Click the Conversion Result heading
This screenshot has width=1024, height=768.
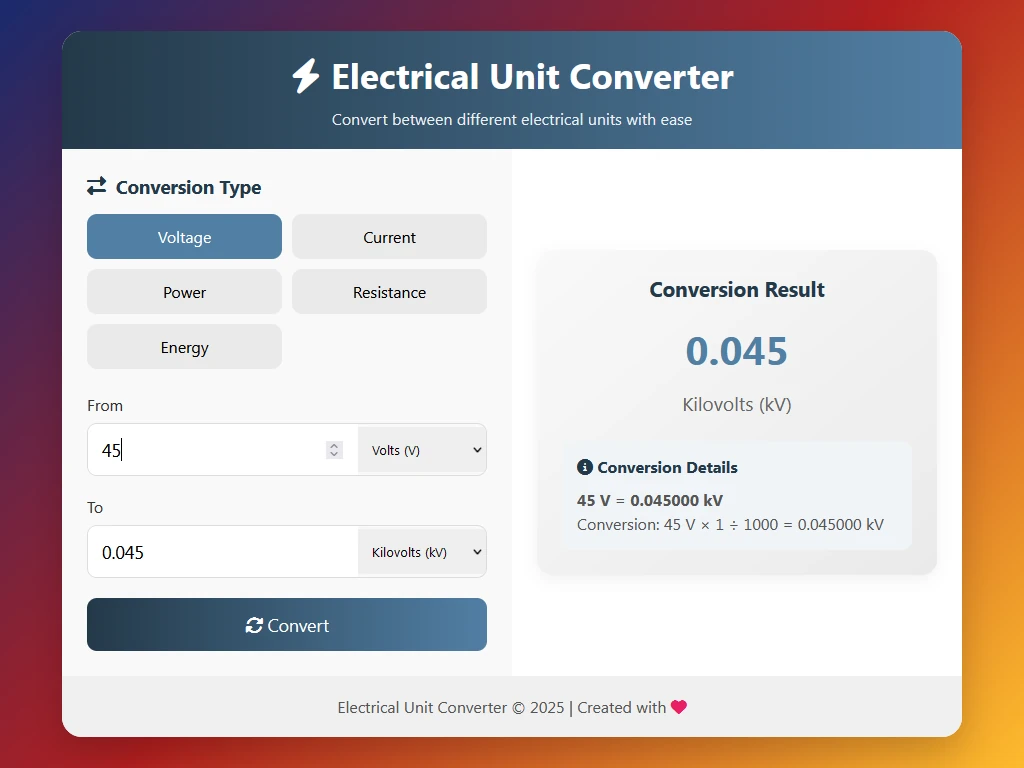737,289
